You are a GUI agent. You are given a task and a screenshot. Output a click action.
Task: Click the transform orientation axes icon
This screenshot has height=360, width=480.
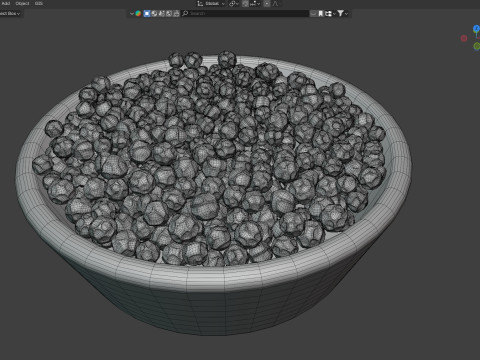[200, 4]
